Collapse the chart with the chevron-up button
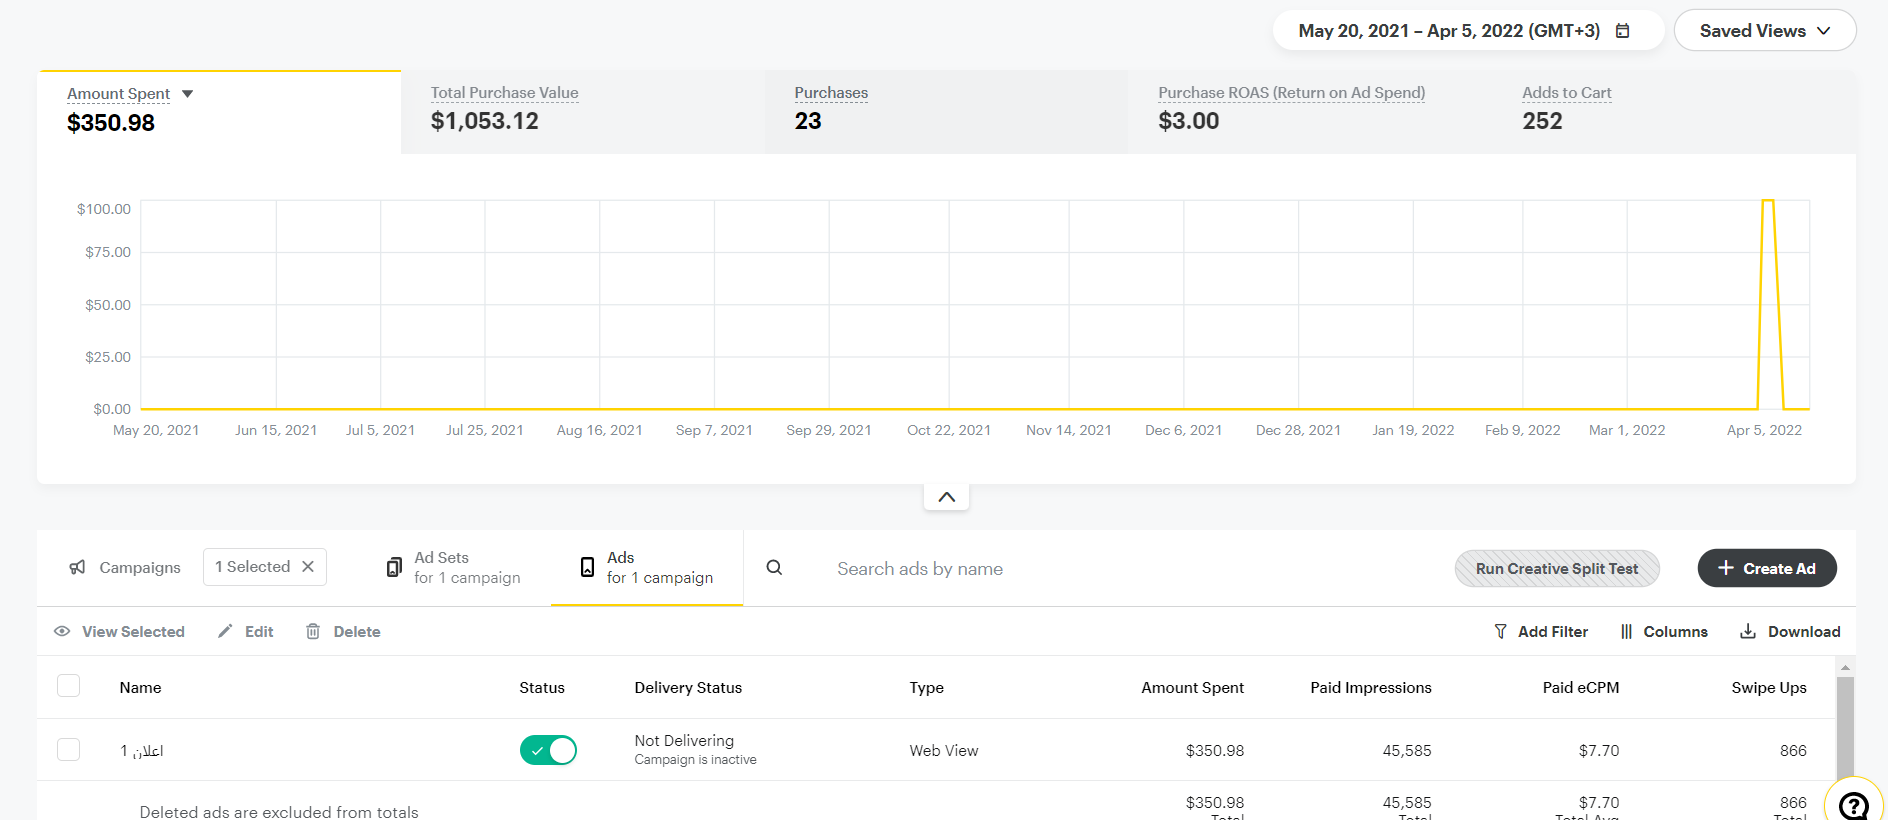The width and height of the screenshot is (1888, 820). [946, 497]
